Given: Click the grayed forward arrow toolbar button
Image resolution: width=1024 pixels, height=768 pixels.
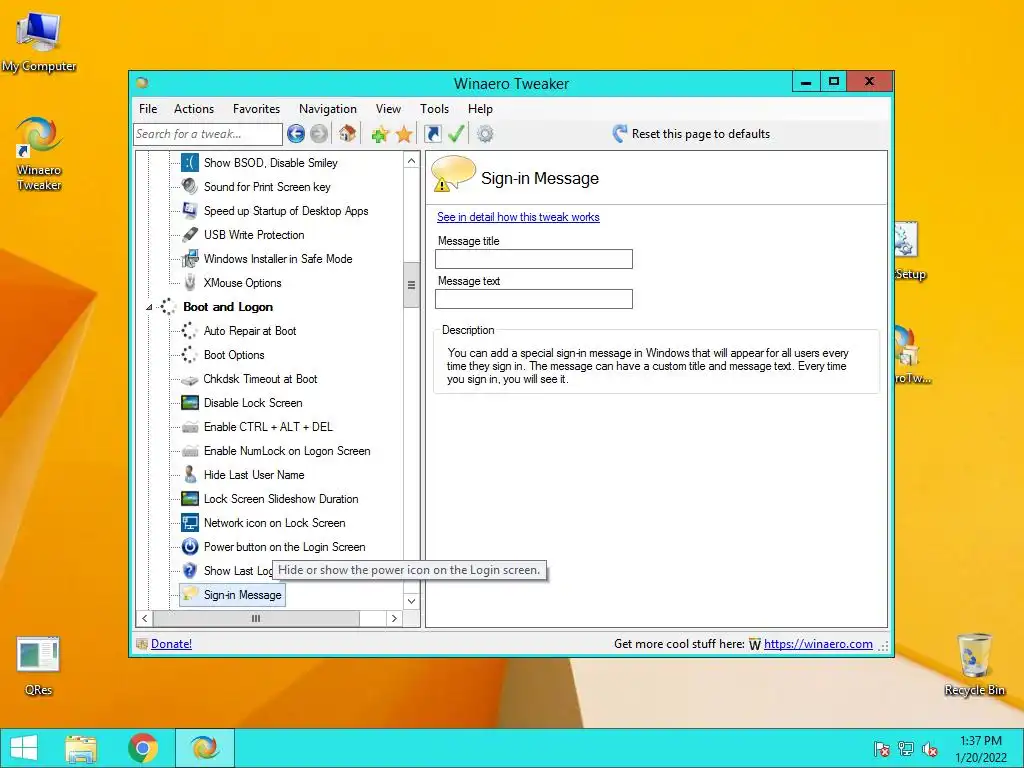Looking at the screenshot, I should click(x=319, y=134).
